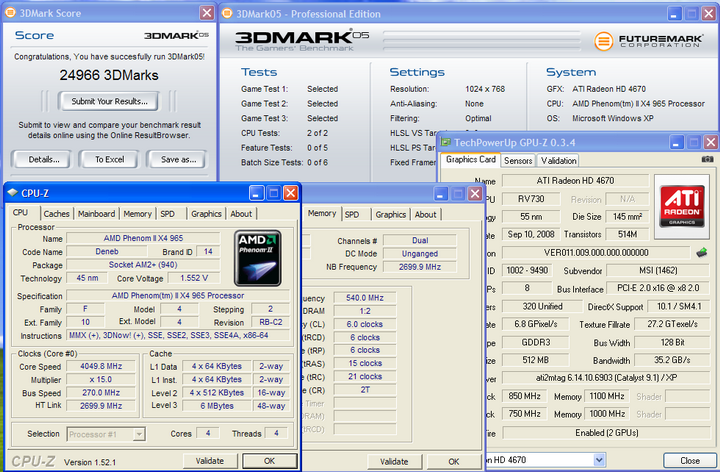Open the Processor #1 selection dropdown

click(139, 434)
